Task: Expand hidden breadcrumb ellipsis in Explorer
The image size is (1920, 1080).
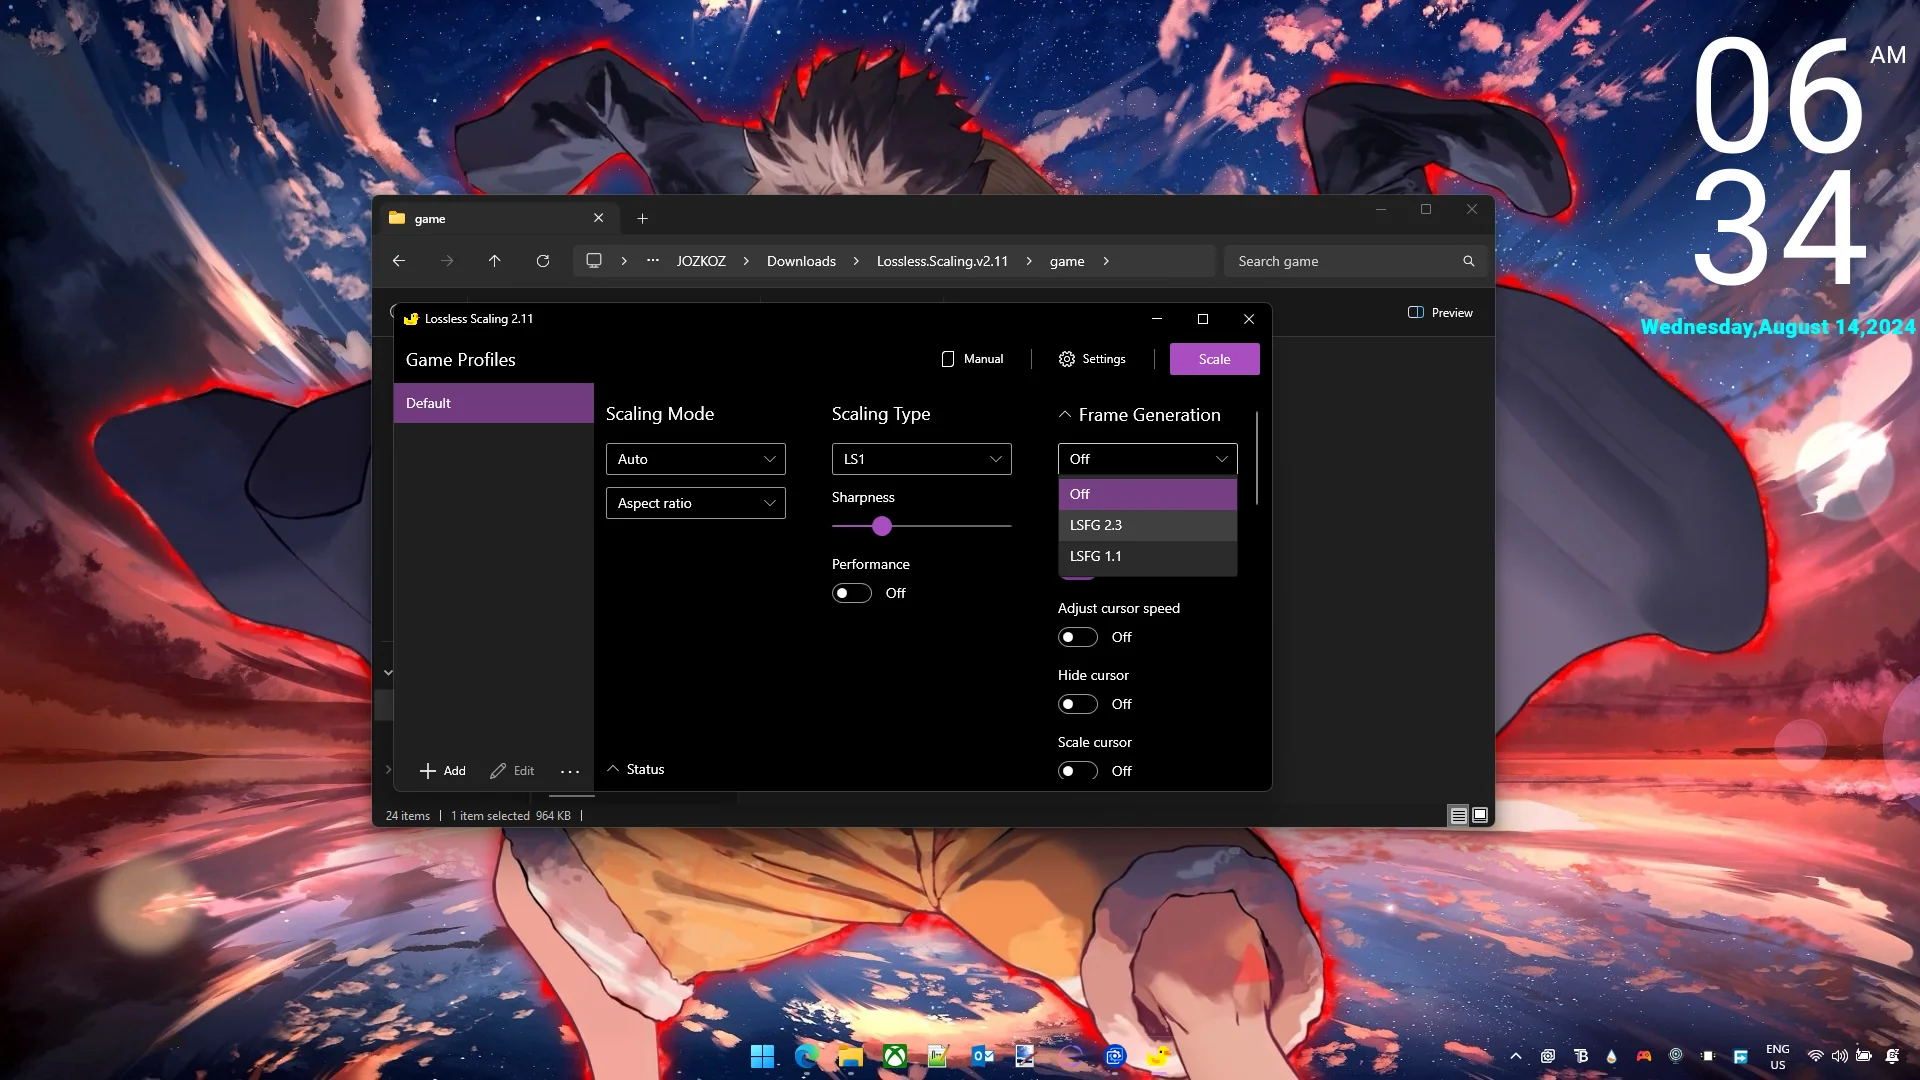Action: click(653, 261)
